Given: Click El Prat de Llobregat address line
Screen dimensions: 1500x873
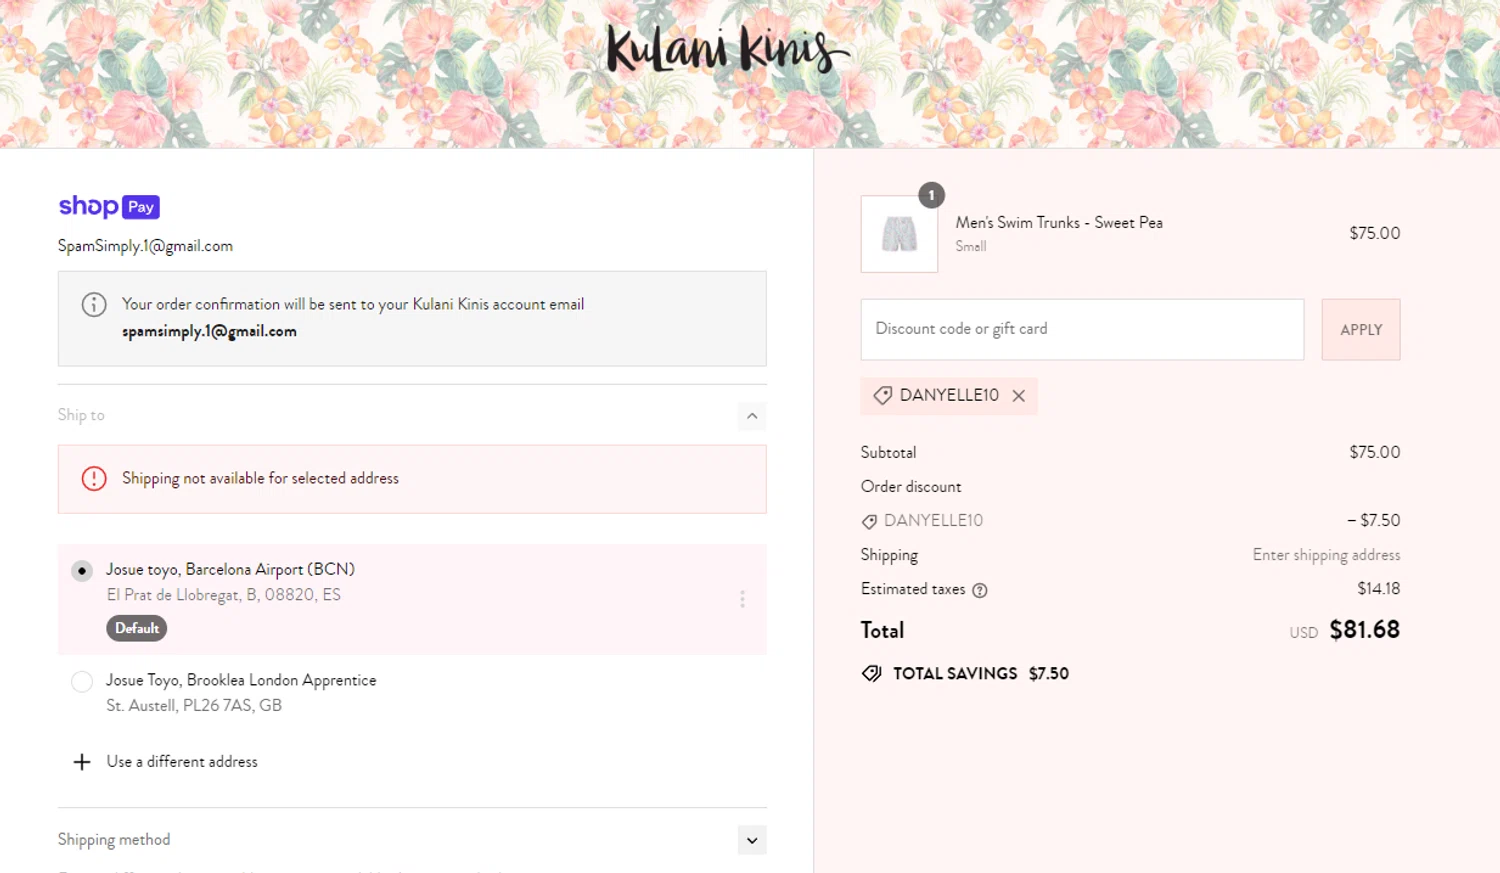Looking at the screenshot, I should pos(223,595).
